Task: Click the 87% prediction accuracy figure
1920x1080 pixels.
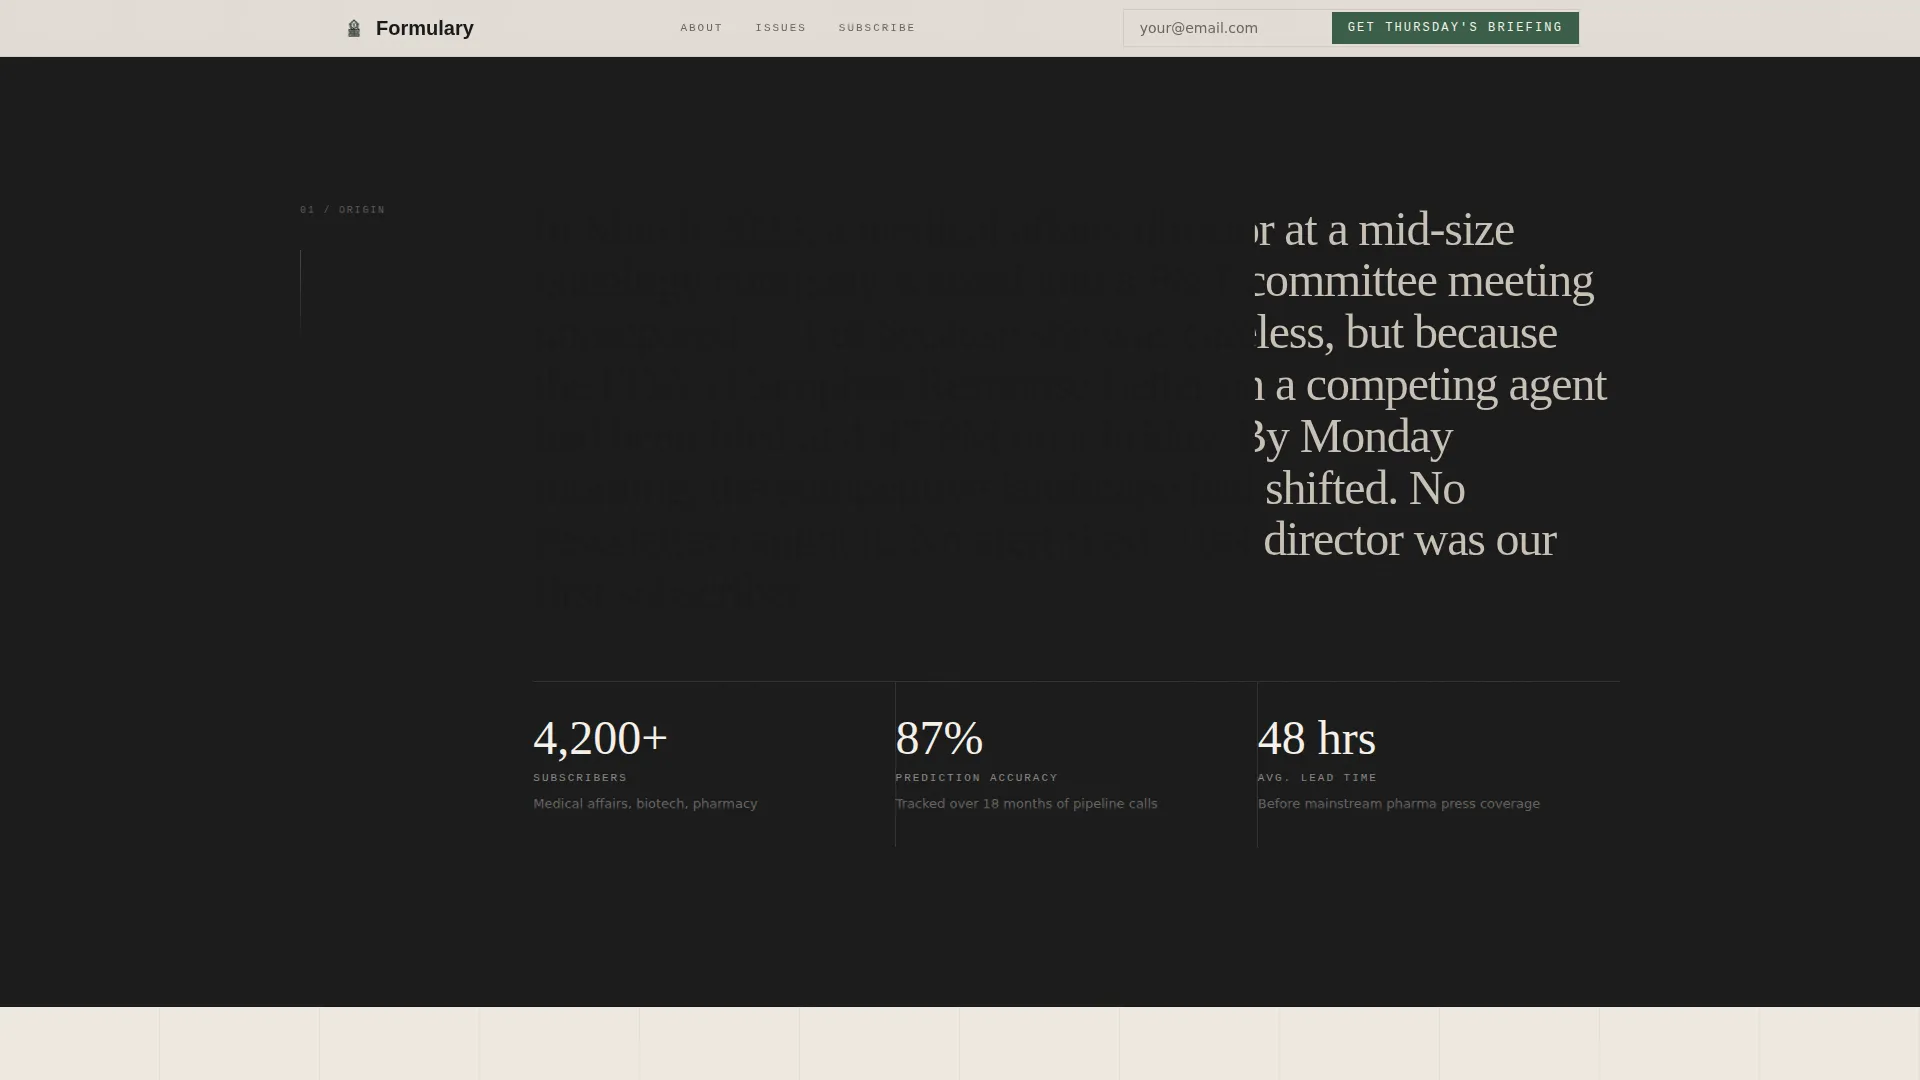Action: (x=939, y=739)
